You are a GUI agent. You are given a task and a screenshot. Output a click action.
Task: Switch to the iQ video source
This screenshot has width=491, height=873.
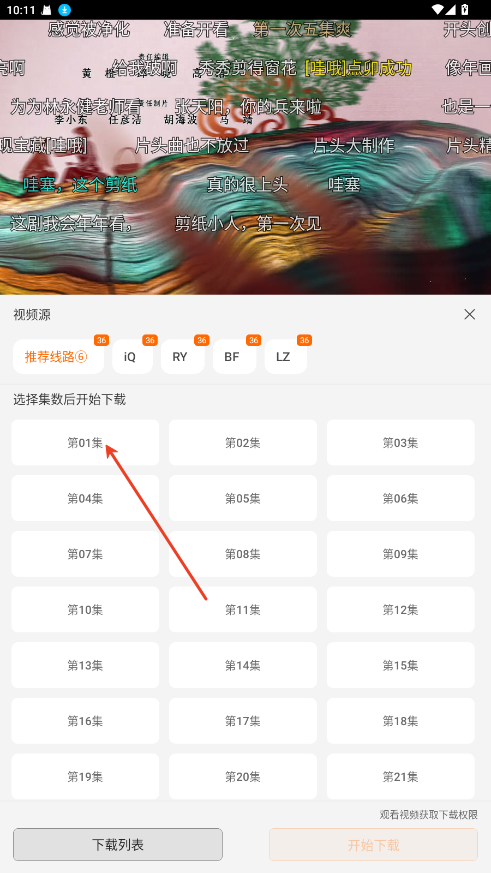click(132, 357)
